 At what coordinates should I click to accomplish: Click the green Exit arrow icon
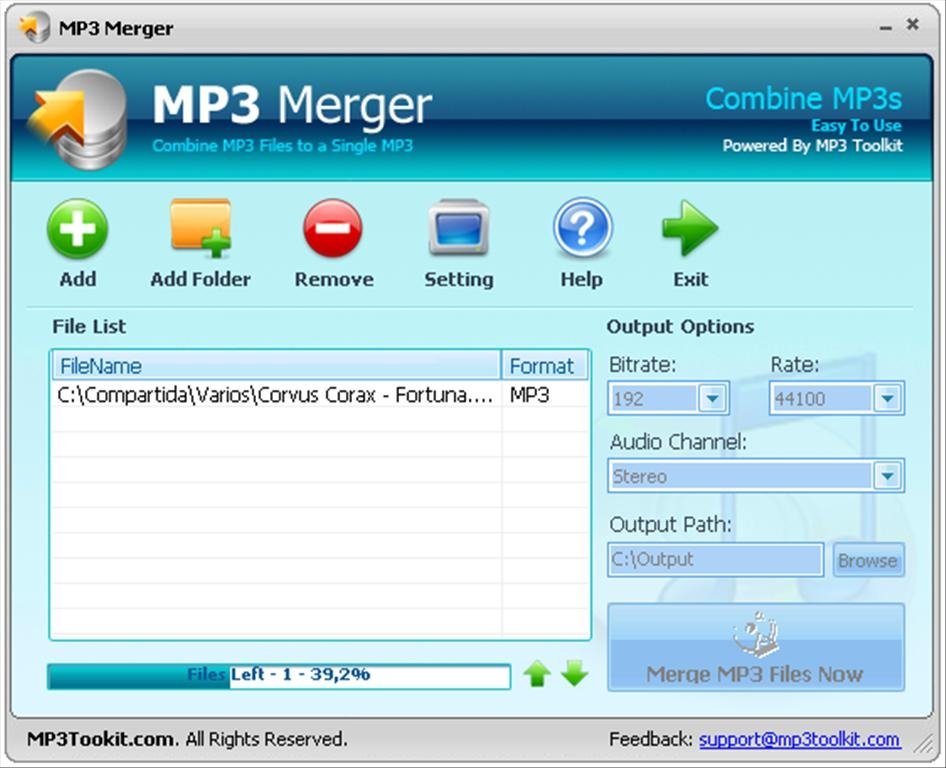click(x=690, y=228)
